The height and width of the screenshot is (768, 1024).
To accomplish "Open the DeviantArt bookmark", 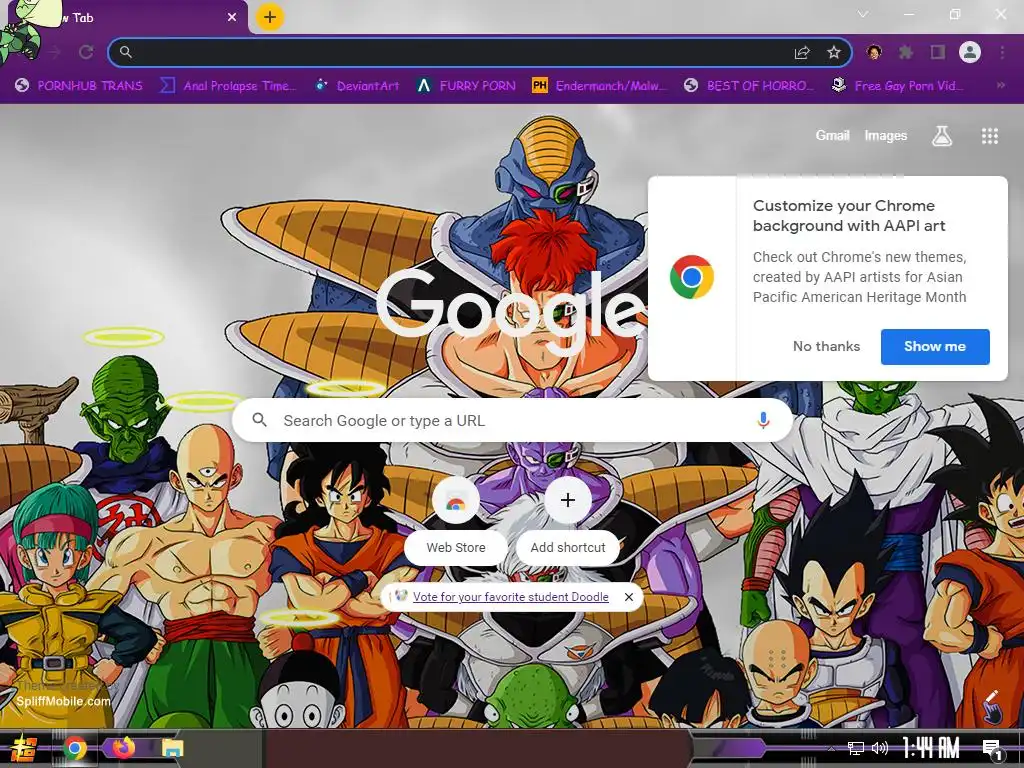I will (x=357, y=86).
